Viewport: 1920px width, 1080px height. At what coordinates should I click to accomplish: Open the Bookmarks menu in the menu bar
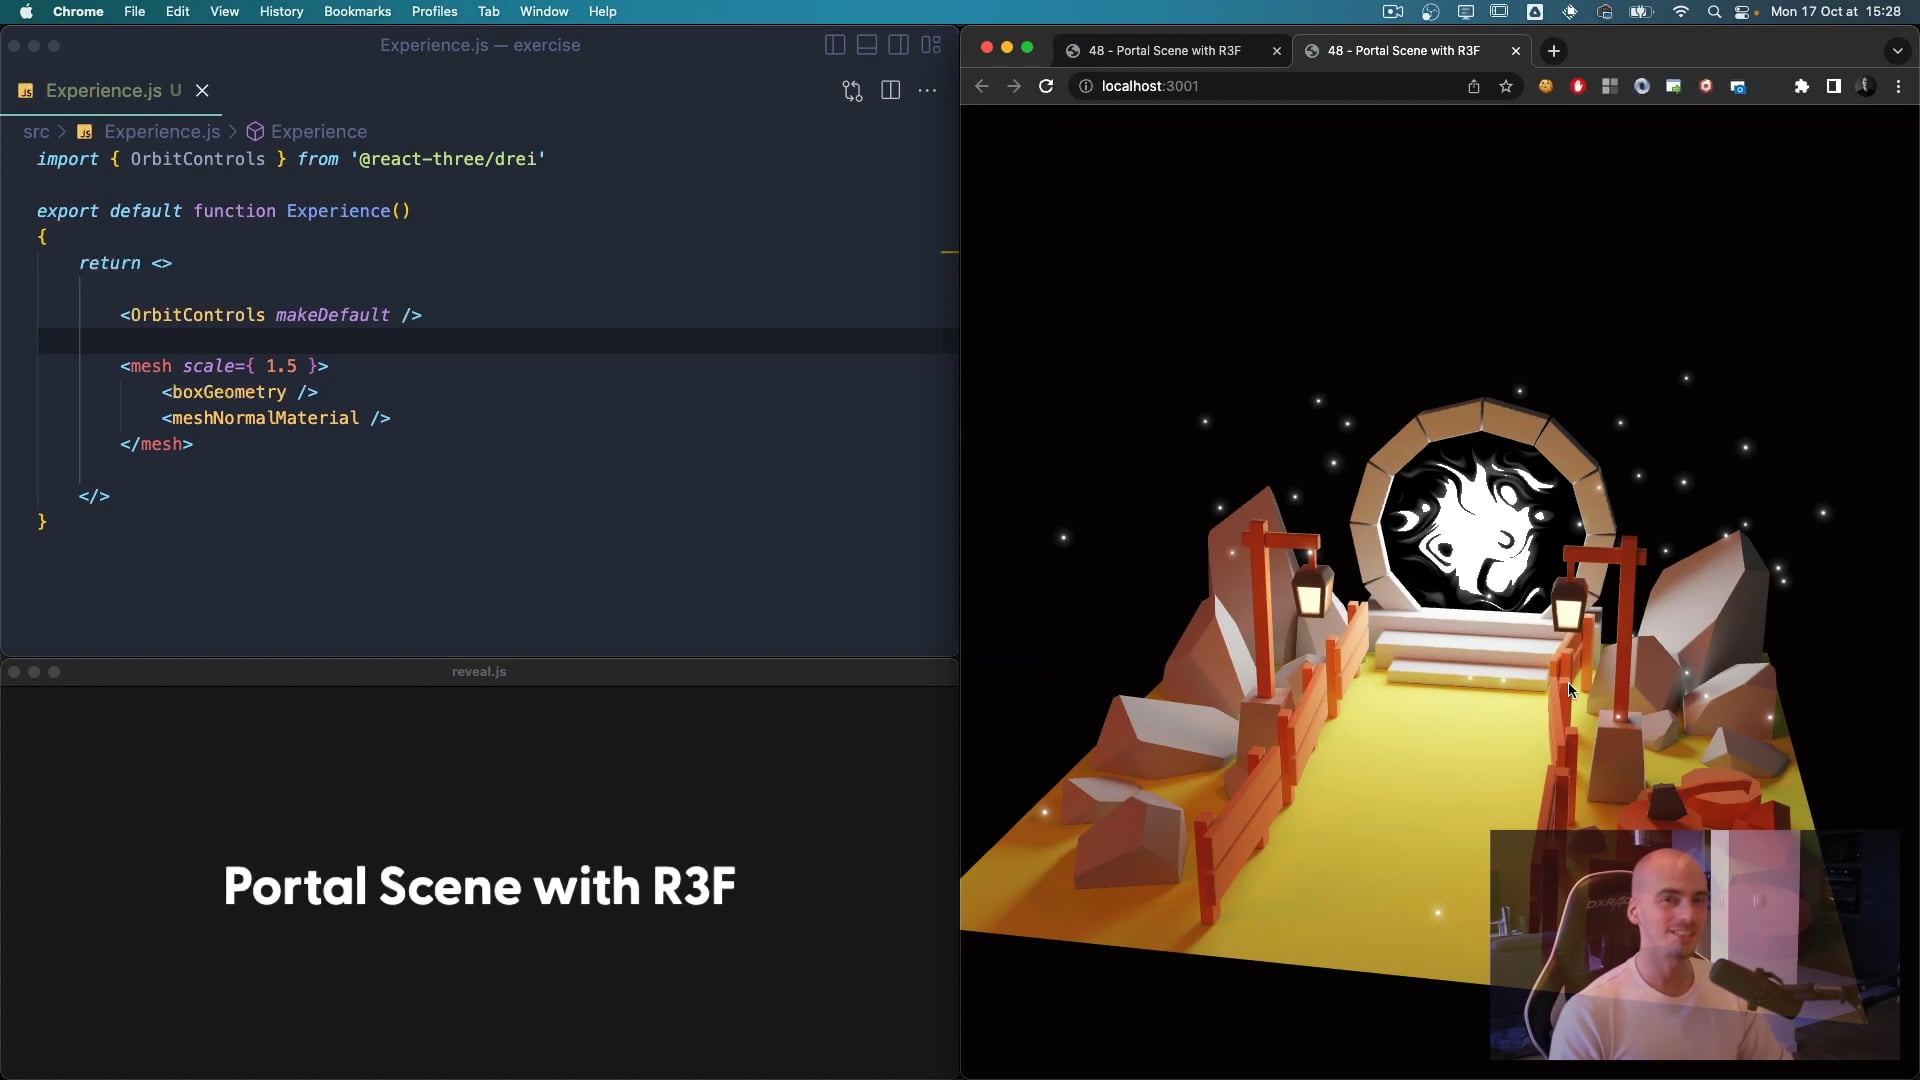point(357,11)
